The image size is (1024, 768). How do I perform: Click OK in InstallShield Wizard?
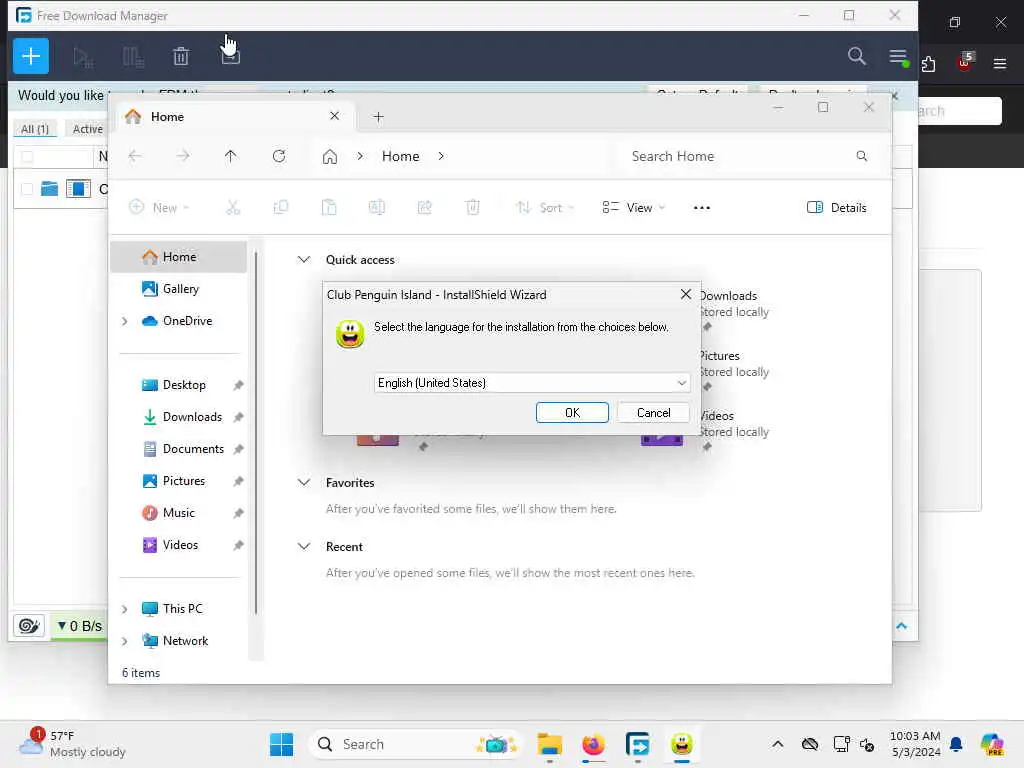tap(572, 413)
